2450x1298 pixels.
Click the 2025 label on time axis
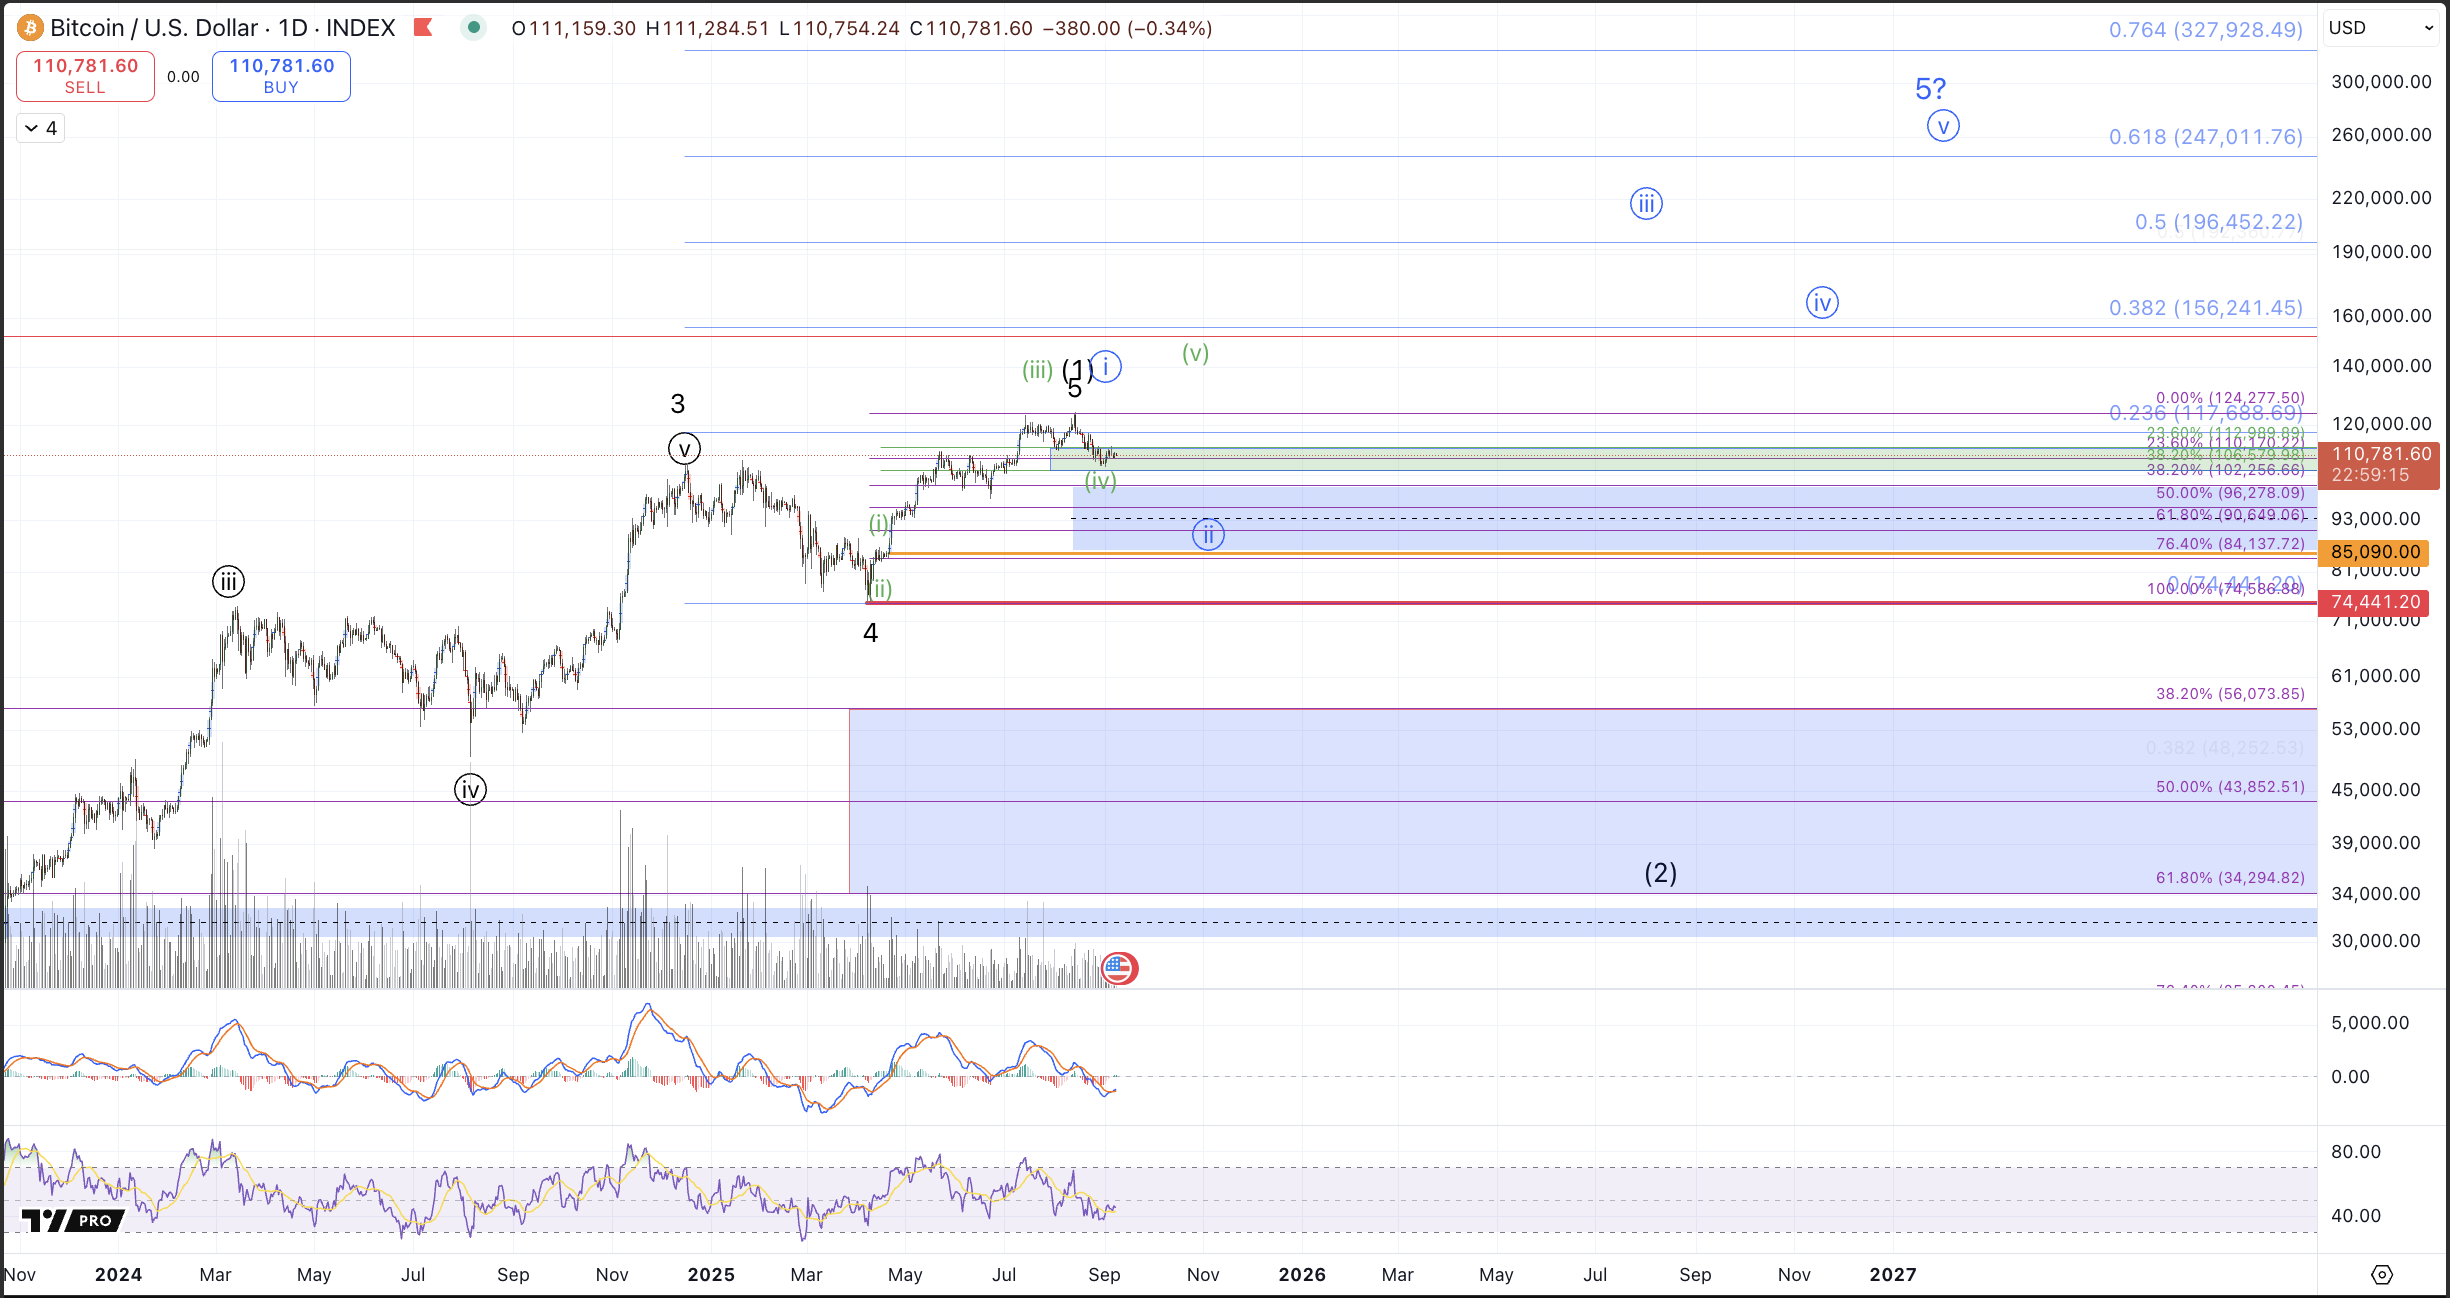[x=711, y=1274]
